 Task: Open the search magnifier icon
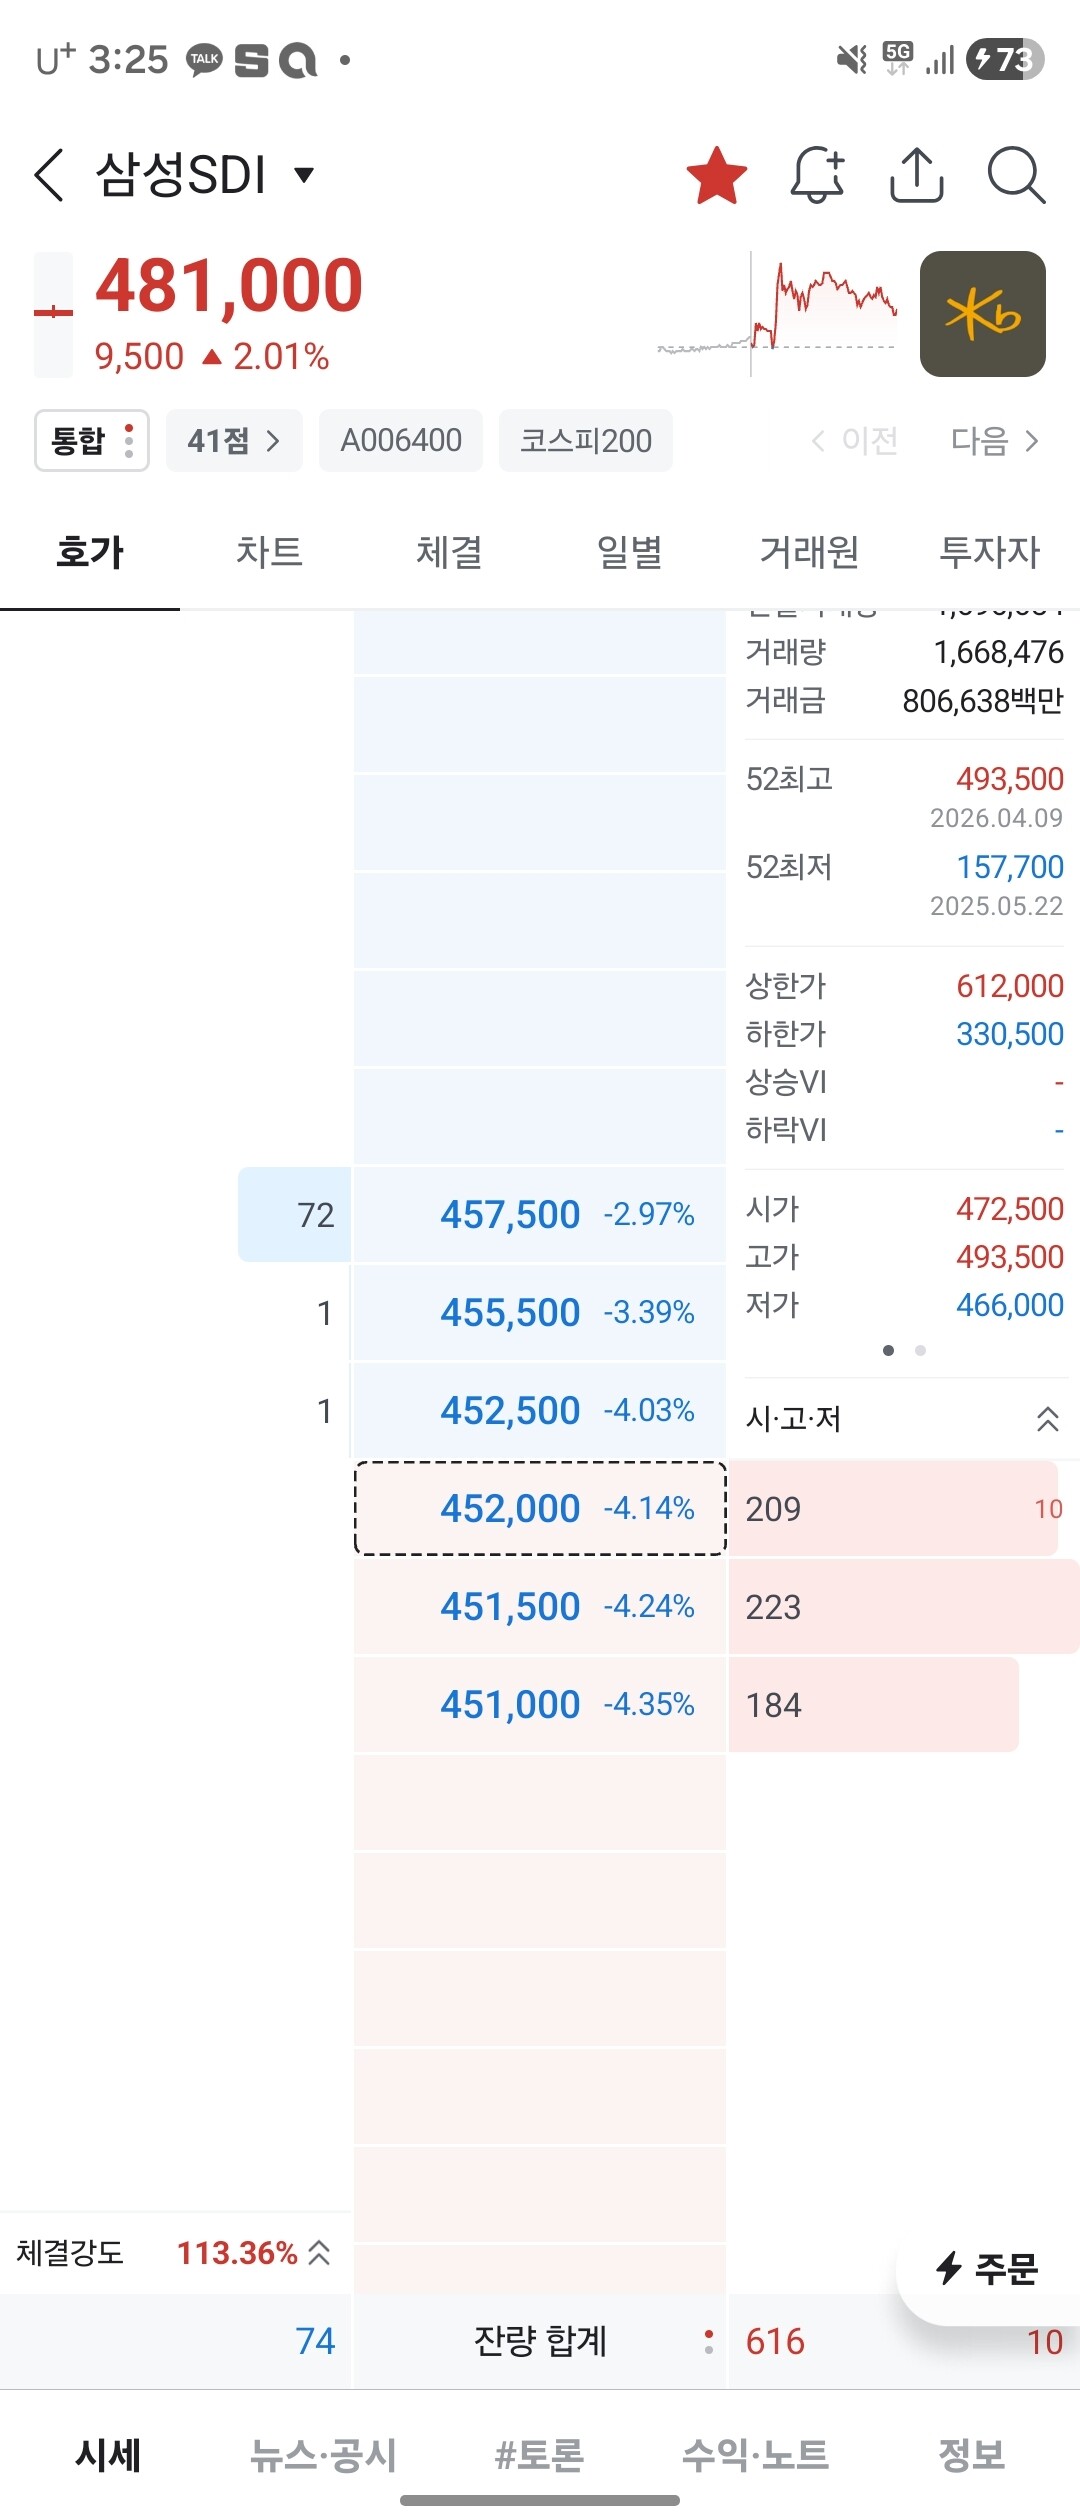click(1015, 175)
